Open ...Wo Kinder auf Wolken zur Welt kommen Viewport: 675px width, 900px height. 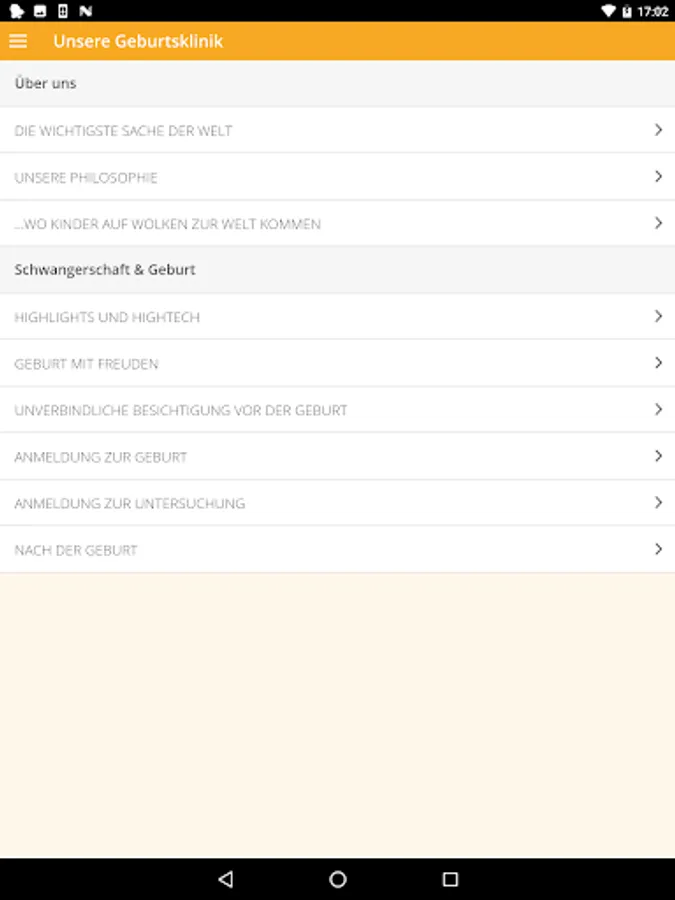pos(168,224)
